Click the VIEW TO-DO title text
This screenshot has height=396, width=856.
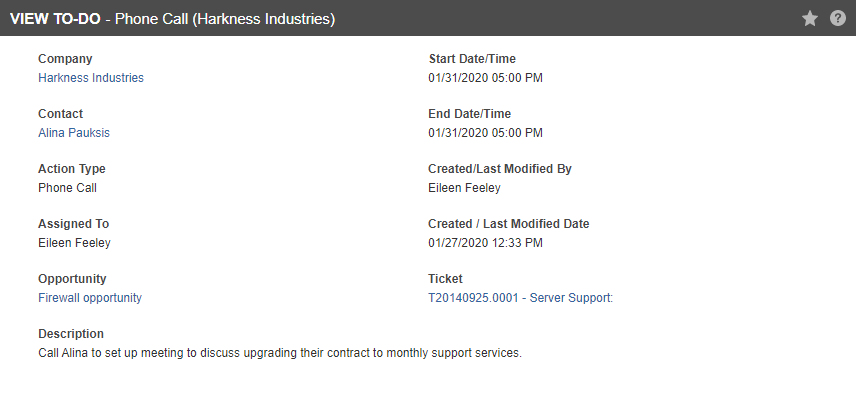55,19
